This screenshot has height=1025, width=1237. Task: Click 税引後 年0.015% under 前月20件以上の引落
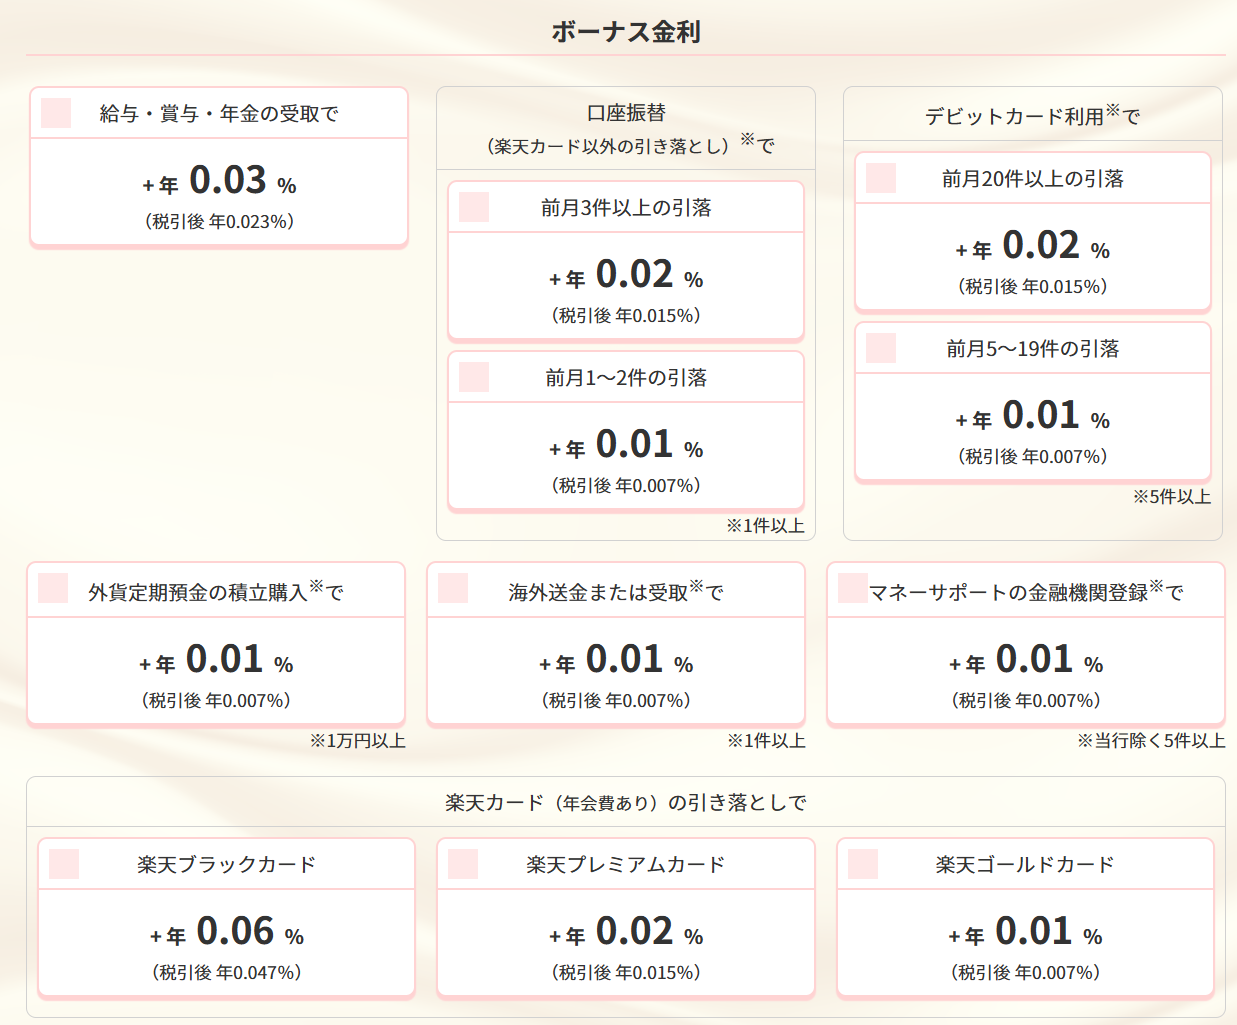coord(1033,287)
